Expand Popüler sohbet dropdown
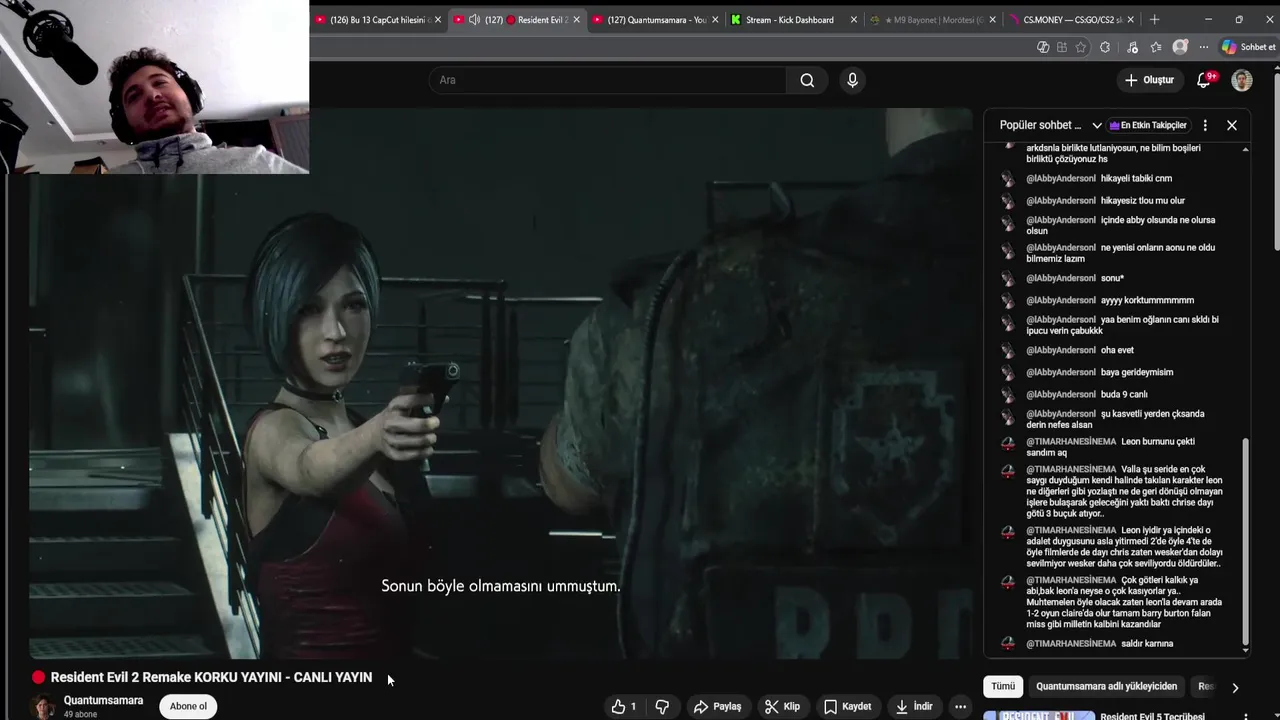 1097,125
